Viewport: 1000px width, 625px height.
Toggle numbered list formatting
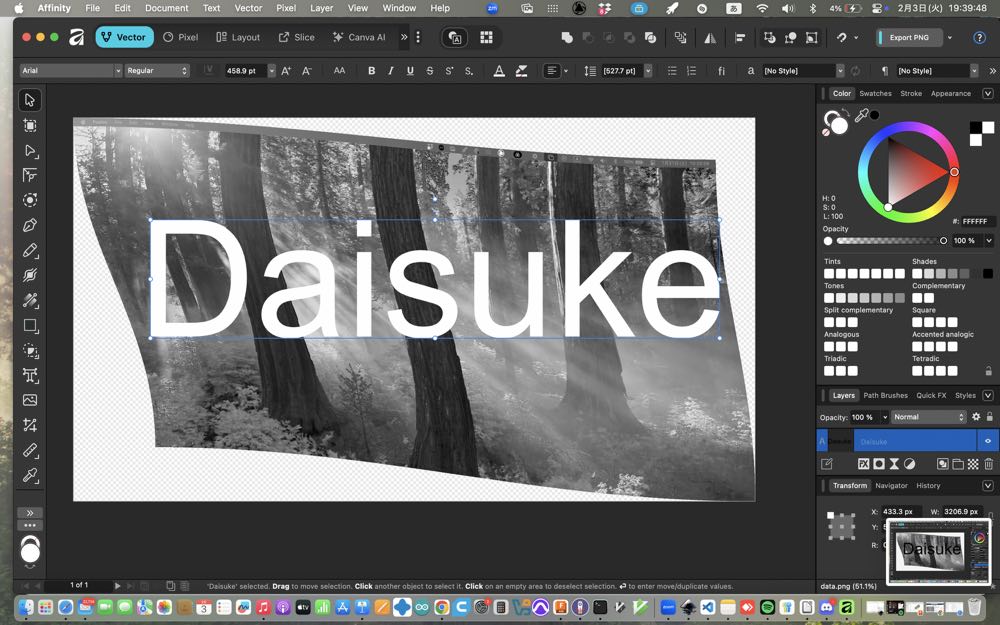[691, 71]
